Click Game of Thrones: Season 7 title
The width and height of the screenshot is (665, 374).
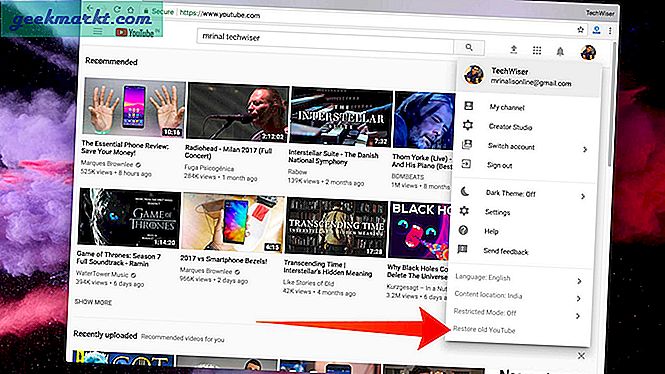[118, 258]
